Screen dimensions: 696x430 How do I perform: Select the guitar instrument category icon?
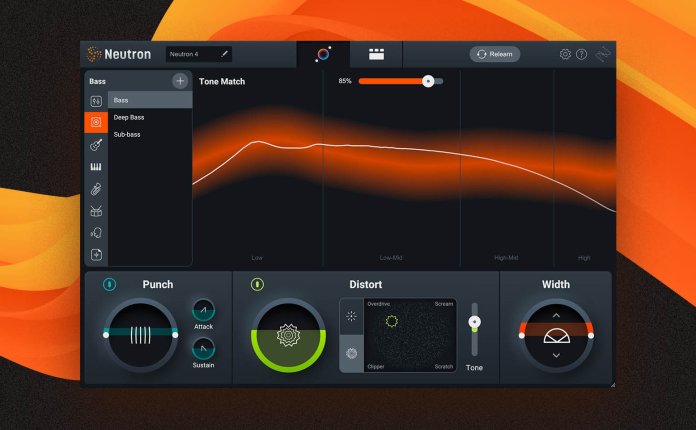tap(96, 144)
